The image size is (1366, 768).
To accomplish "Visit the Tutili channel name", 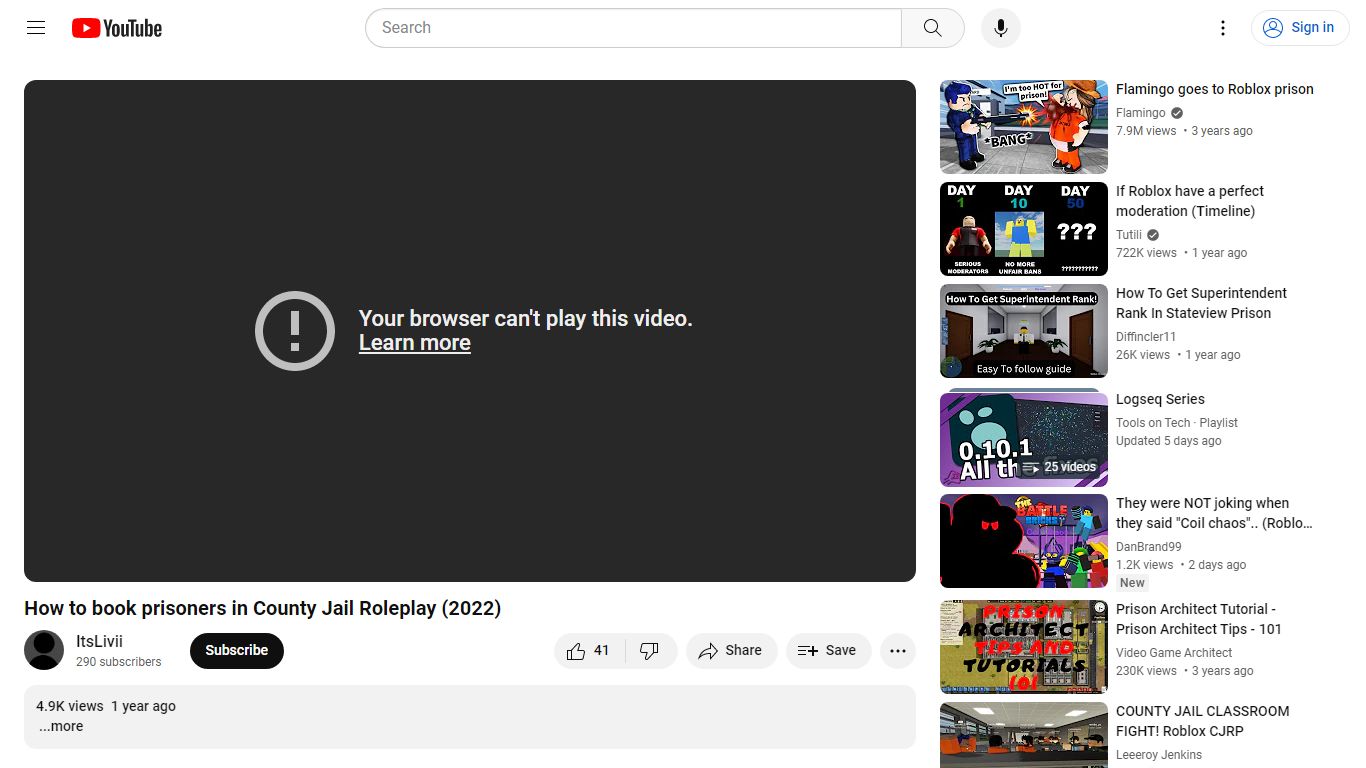I will point(1129,235).
